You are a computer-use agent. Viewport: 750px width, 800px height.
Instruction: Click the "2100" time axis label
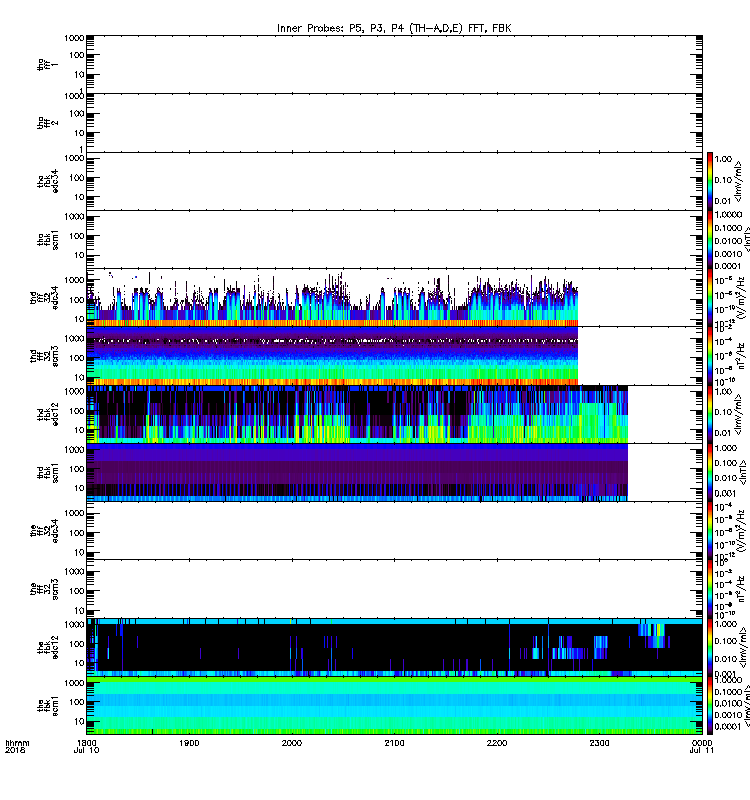coord(394,743)
